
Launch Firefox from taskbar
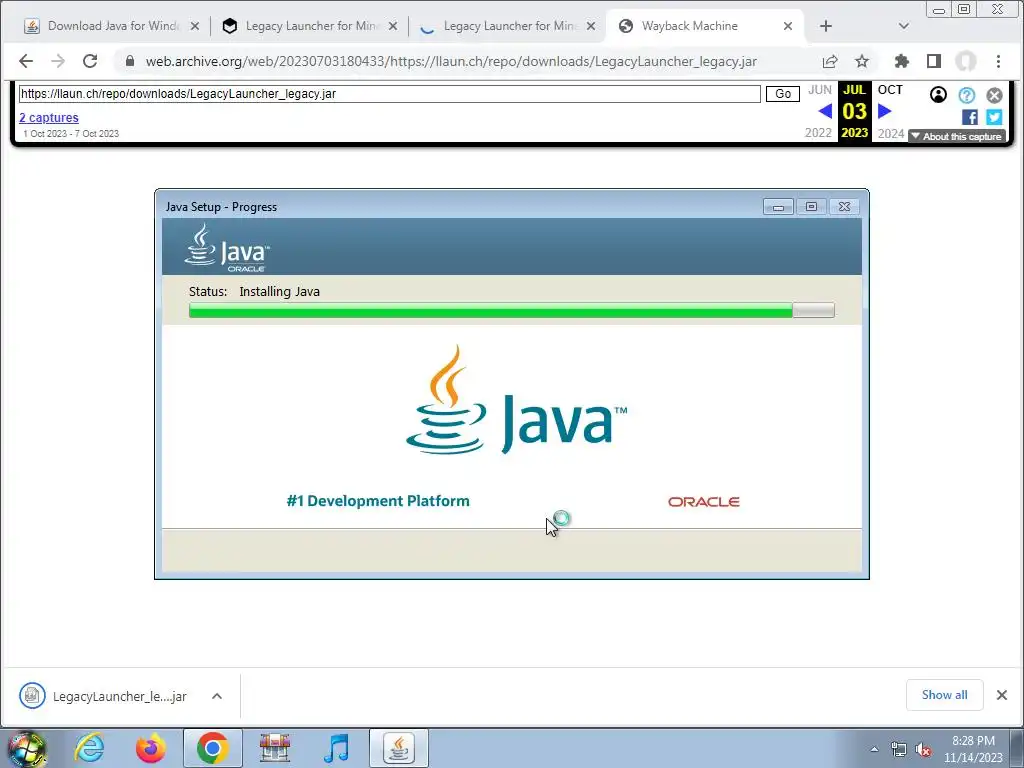point(151,748)
